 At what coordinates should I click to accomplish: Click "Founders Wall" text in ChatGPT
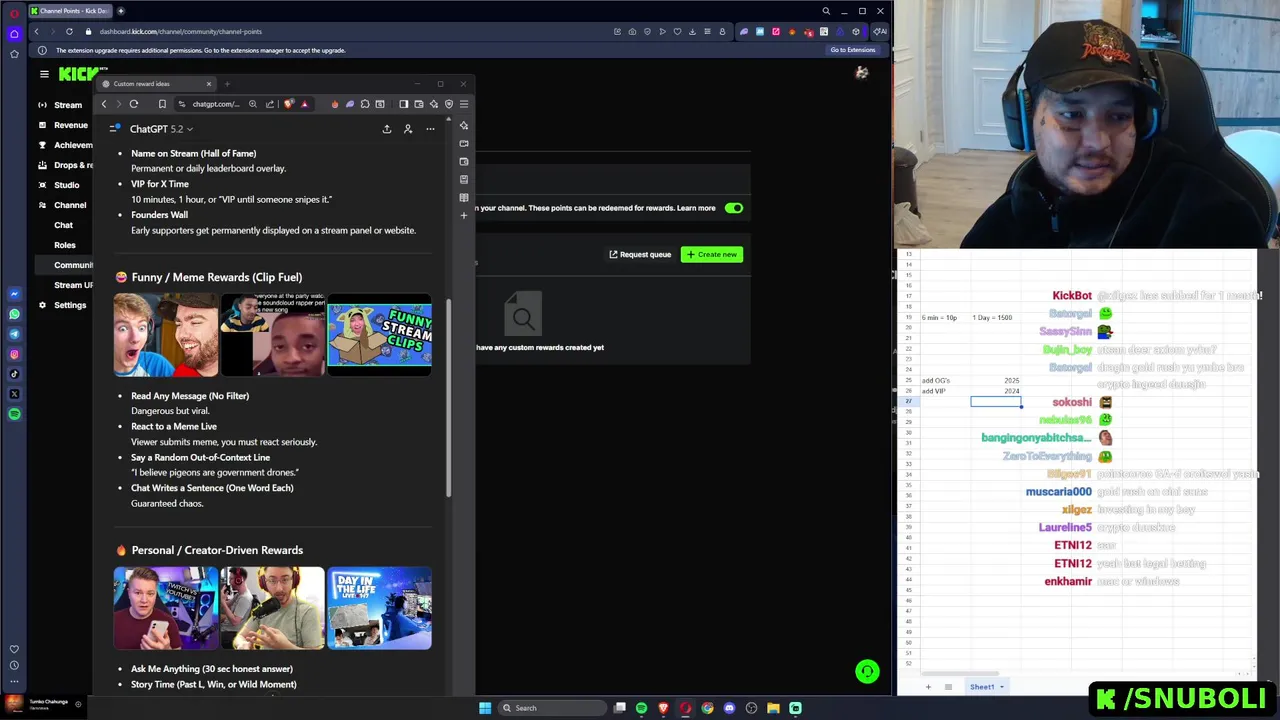pos(159,215)
